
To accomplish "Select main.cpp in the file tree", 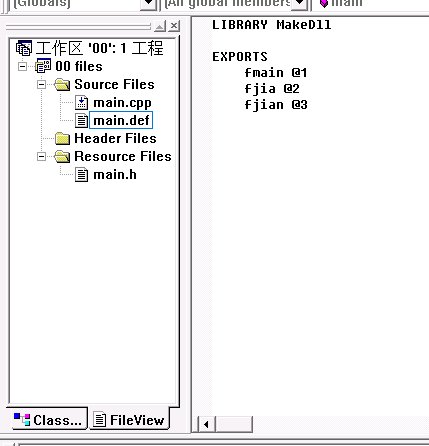I will pyautogui.click(x=122, y=103).
